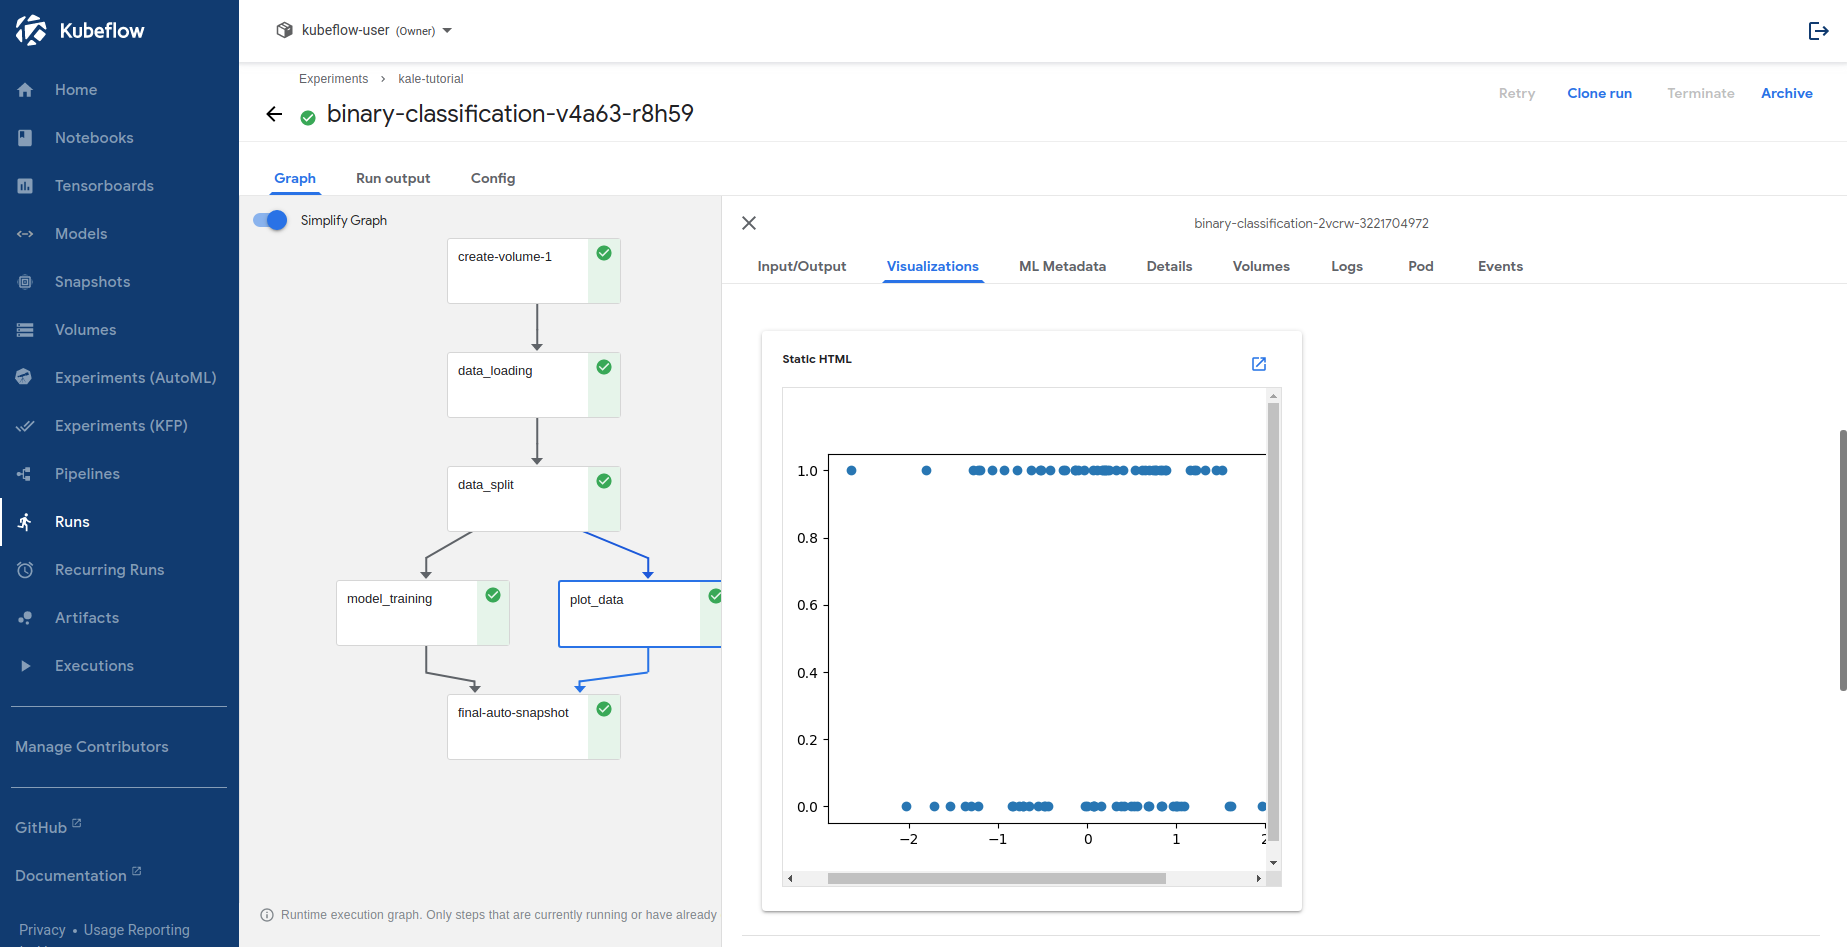Click success check on data_loading node
This screenshot has width=1847, height=947.
click(x=604, y=367)
